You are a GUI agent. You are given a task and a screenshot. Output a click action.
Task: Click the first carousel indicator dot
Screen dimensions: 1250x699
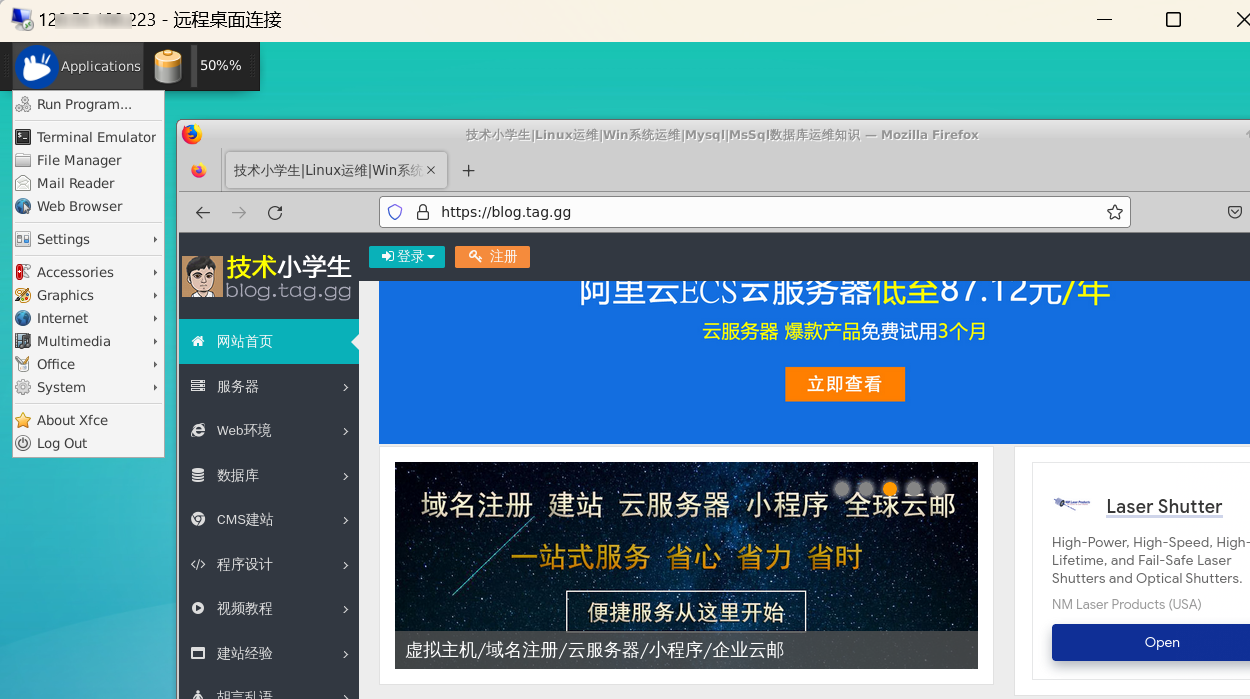[x=842, y=489]
